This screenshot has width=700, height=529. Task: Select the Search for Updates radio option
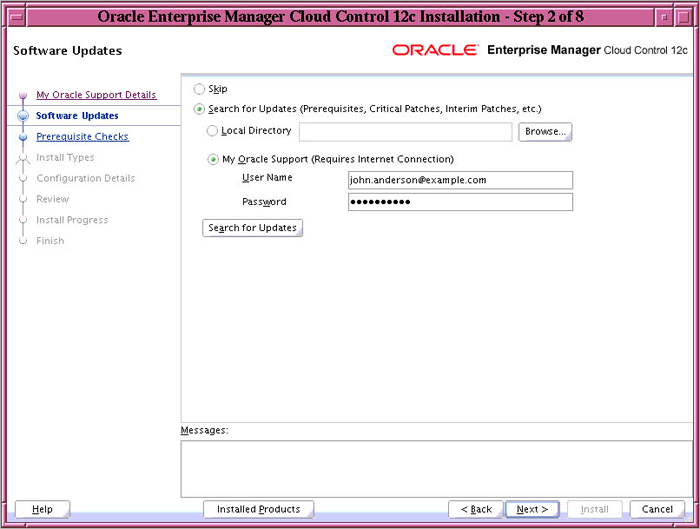[x=199, y=109]
